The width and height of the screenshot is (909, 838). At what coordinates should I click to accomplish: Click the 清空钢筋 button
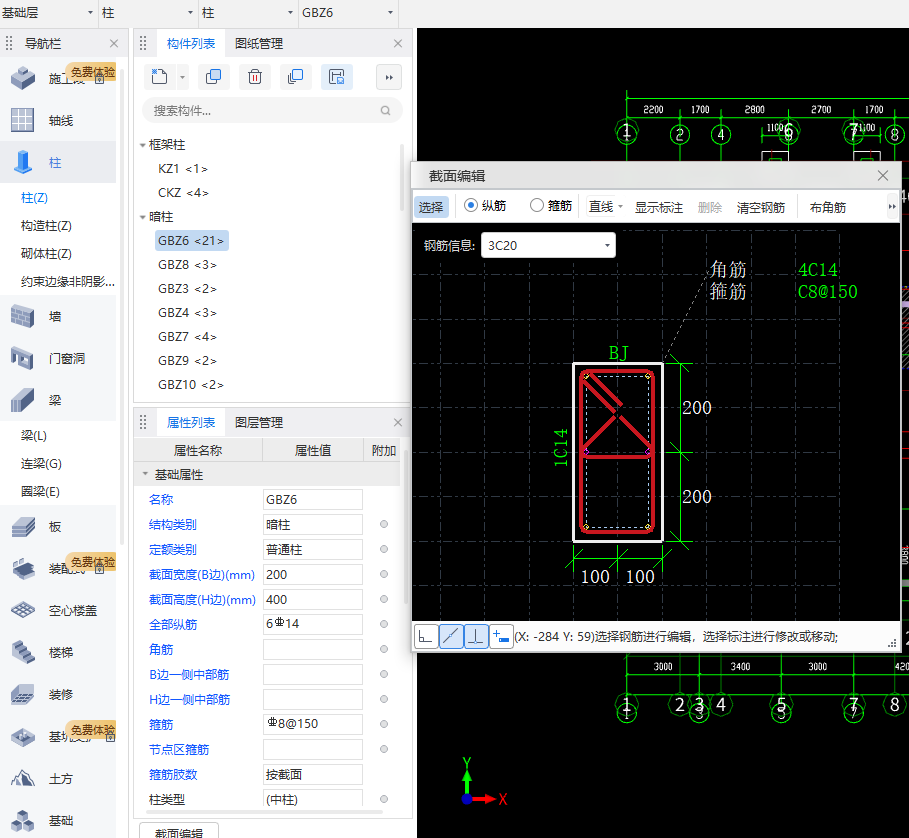[761, 207]
